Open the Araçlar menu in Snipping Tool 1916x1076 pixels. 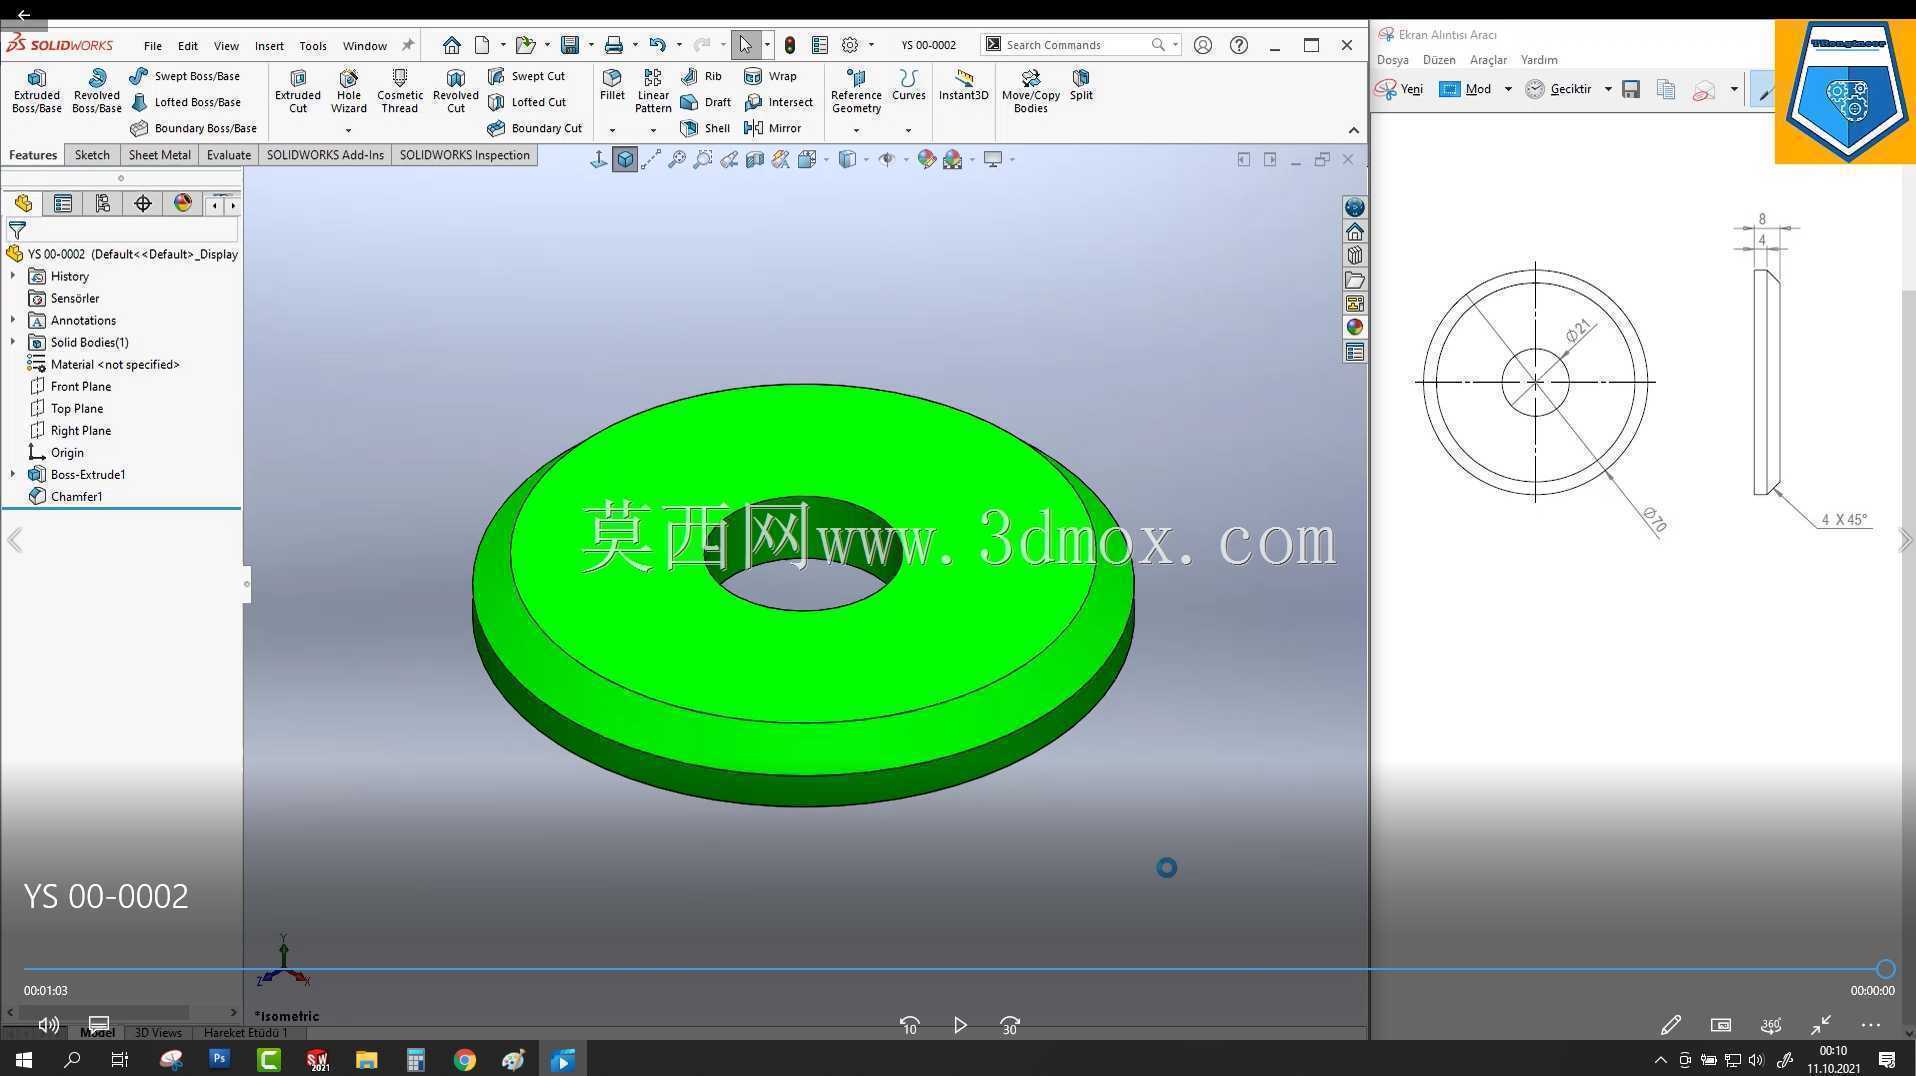point(1488,60)
